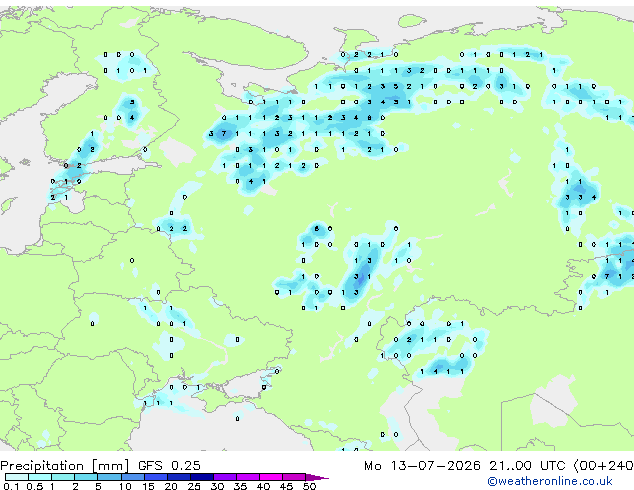Open the weatheronline.co.uk copyright link
The width and height of the screenshot is (634, 490).
[x=550, y=481]
